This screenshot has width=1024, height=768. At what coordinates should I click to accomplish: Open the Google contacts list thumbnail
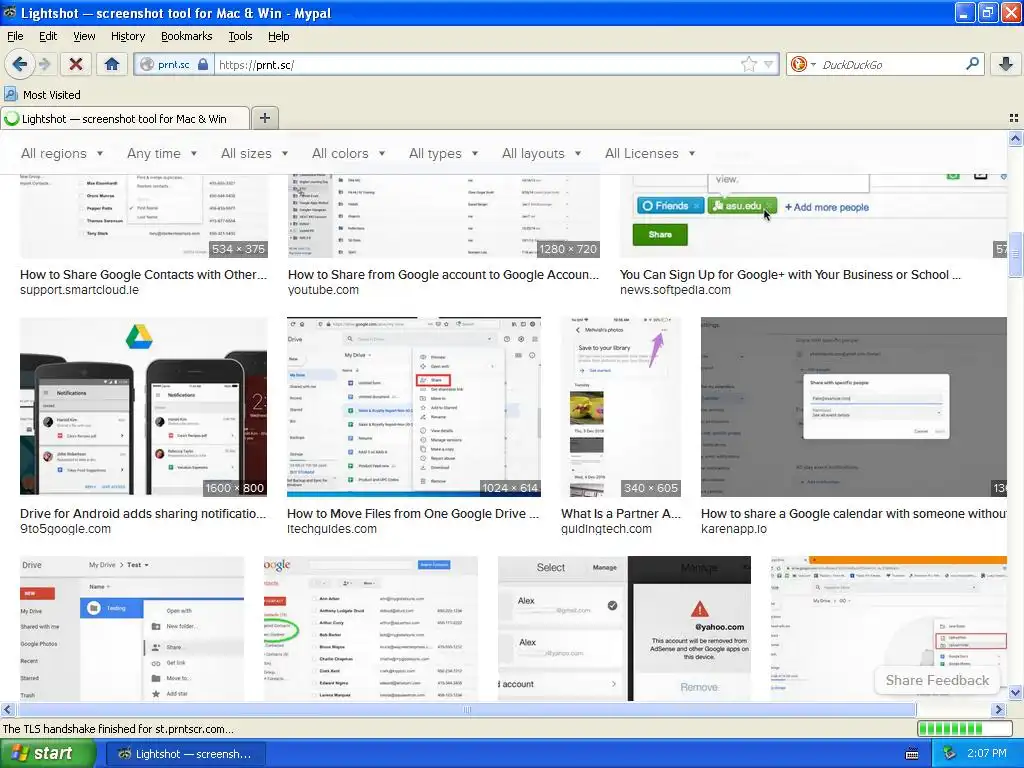371,628
